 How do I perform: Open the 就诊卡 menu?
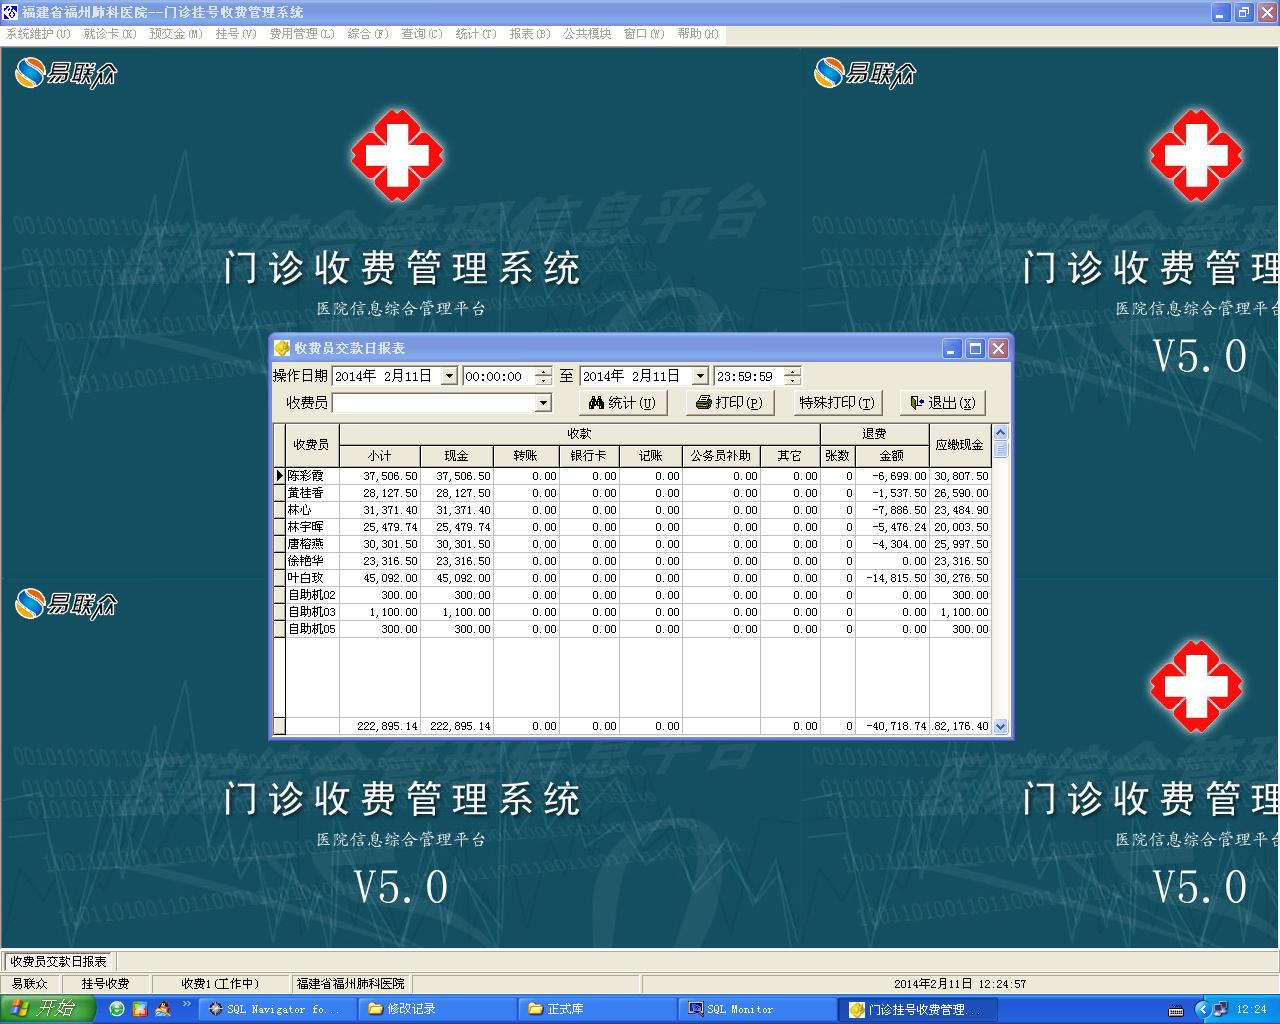click(109, 34)
